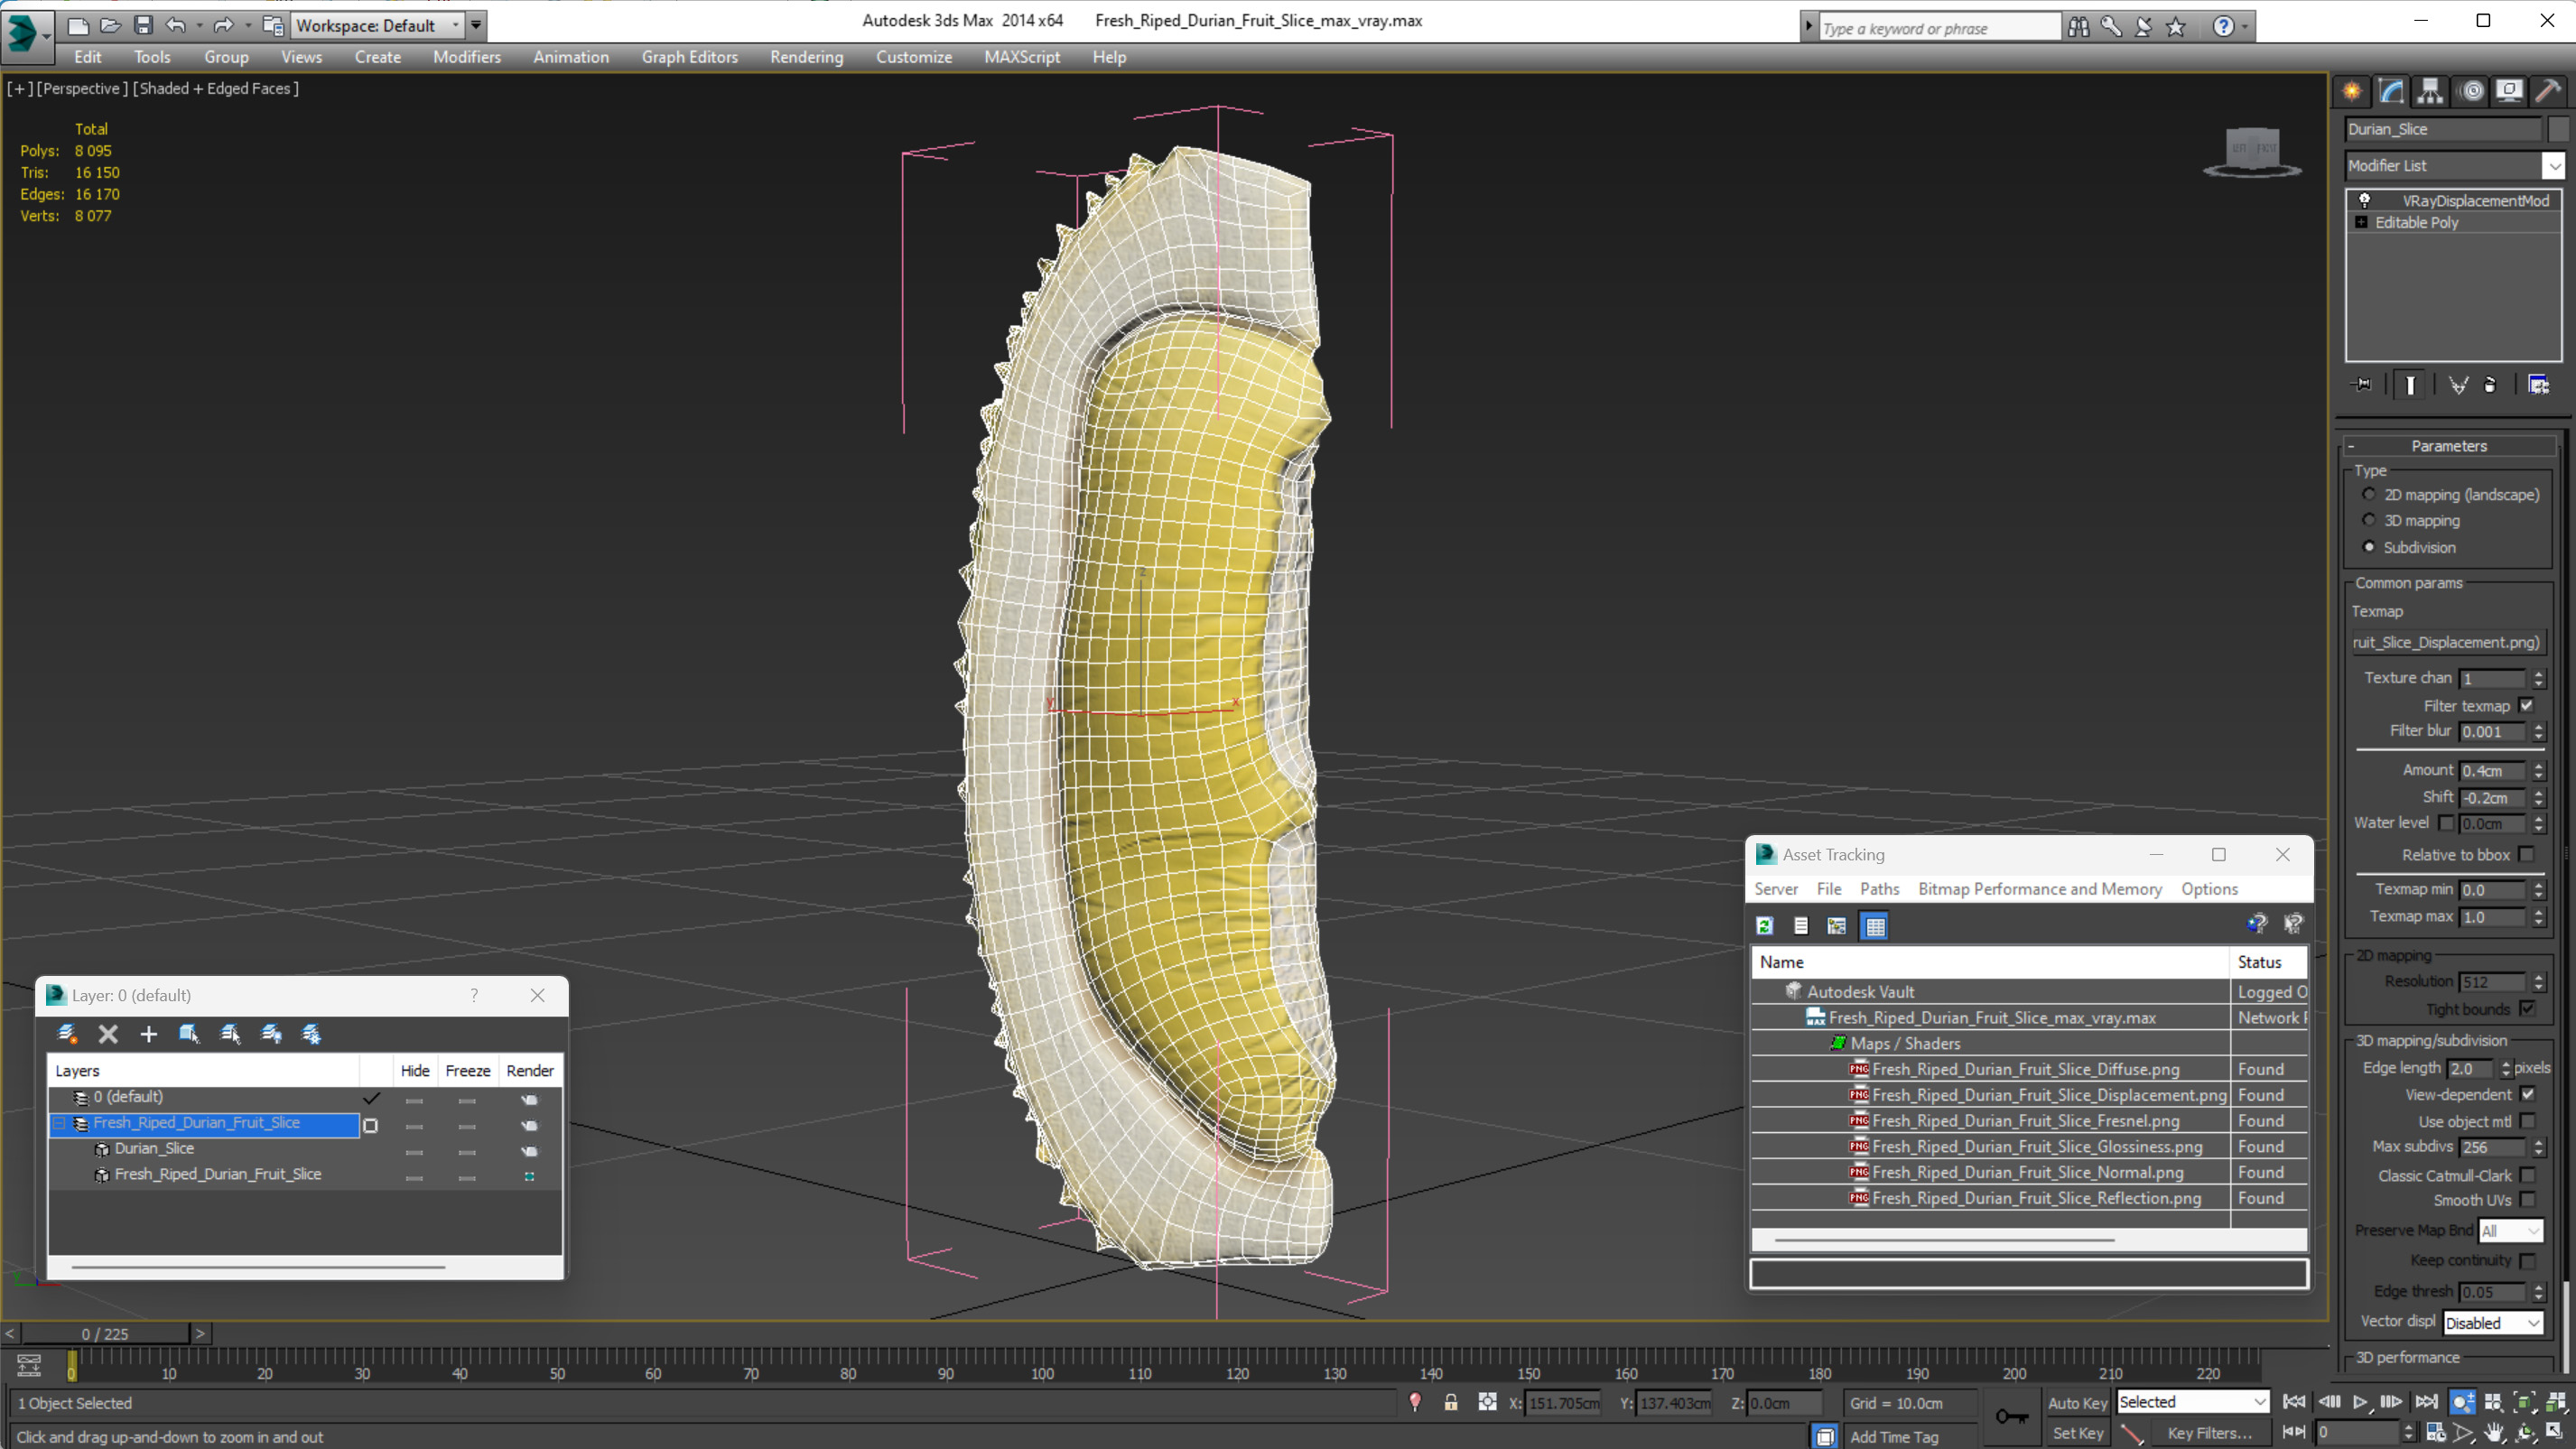Open Preserve Map Bnd dropdown
This screenshot has height=1449, width=2576.
[2510, 1231]
